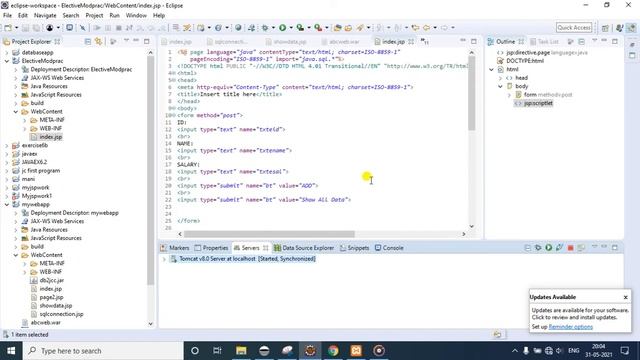This screenshot has height=360, width=640.
Task: Click the Debug bug icon in toolbar
Action: pyautogui.click(x=265, y=28)
